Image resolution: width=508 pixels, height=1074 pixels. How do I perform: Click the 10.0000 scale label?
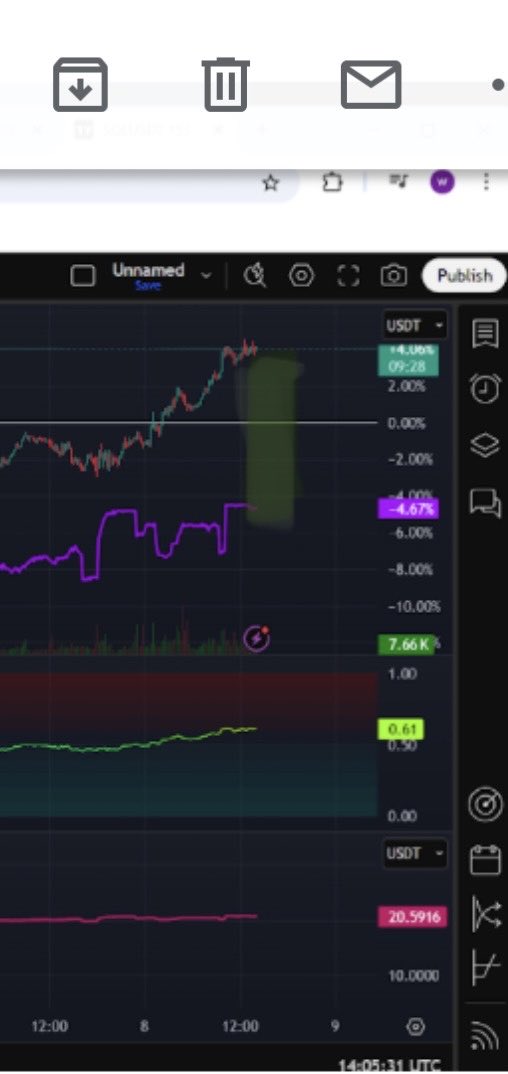coord(414,975)
